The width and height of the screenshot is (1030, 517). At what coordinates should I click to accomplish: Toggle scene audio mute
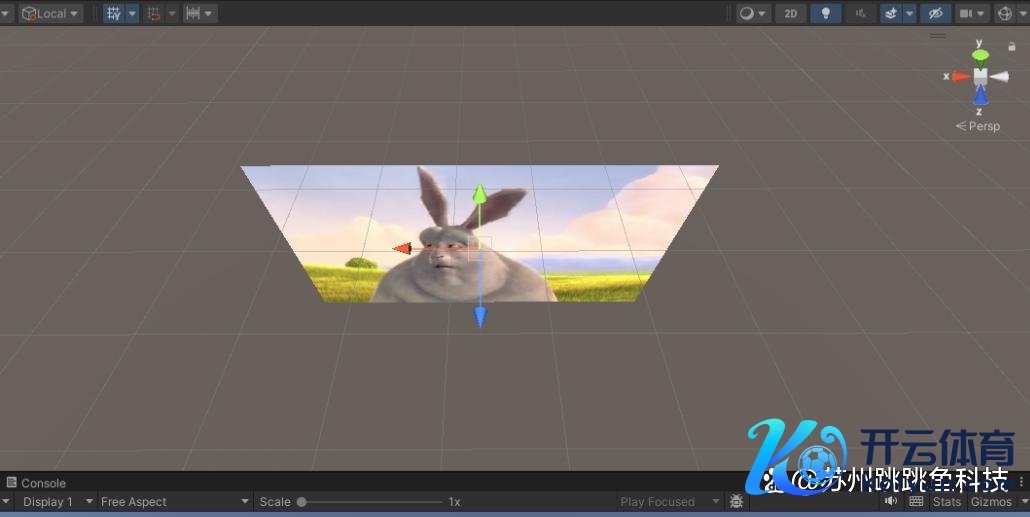[x=859, y=14]
